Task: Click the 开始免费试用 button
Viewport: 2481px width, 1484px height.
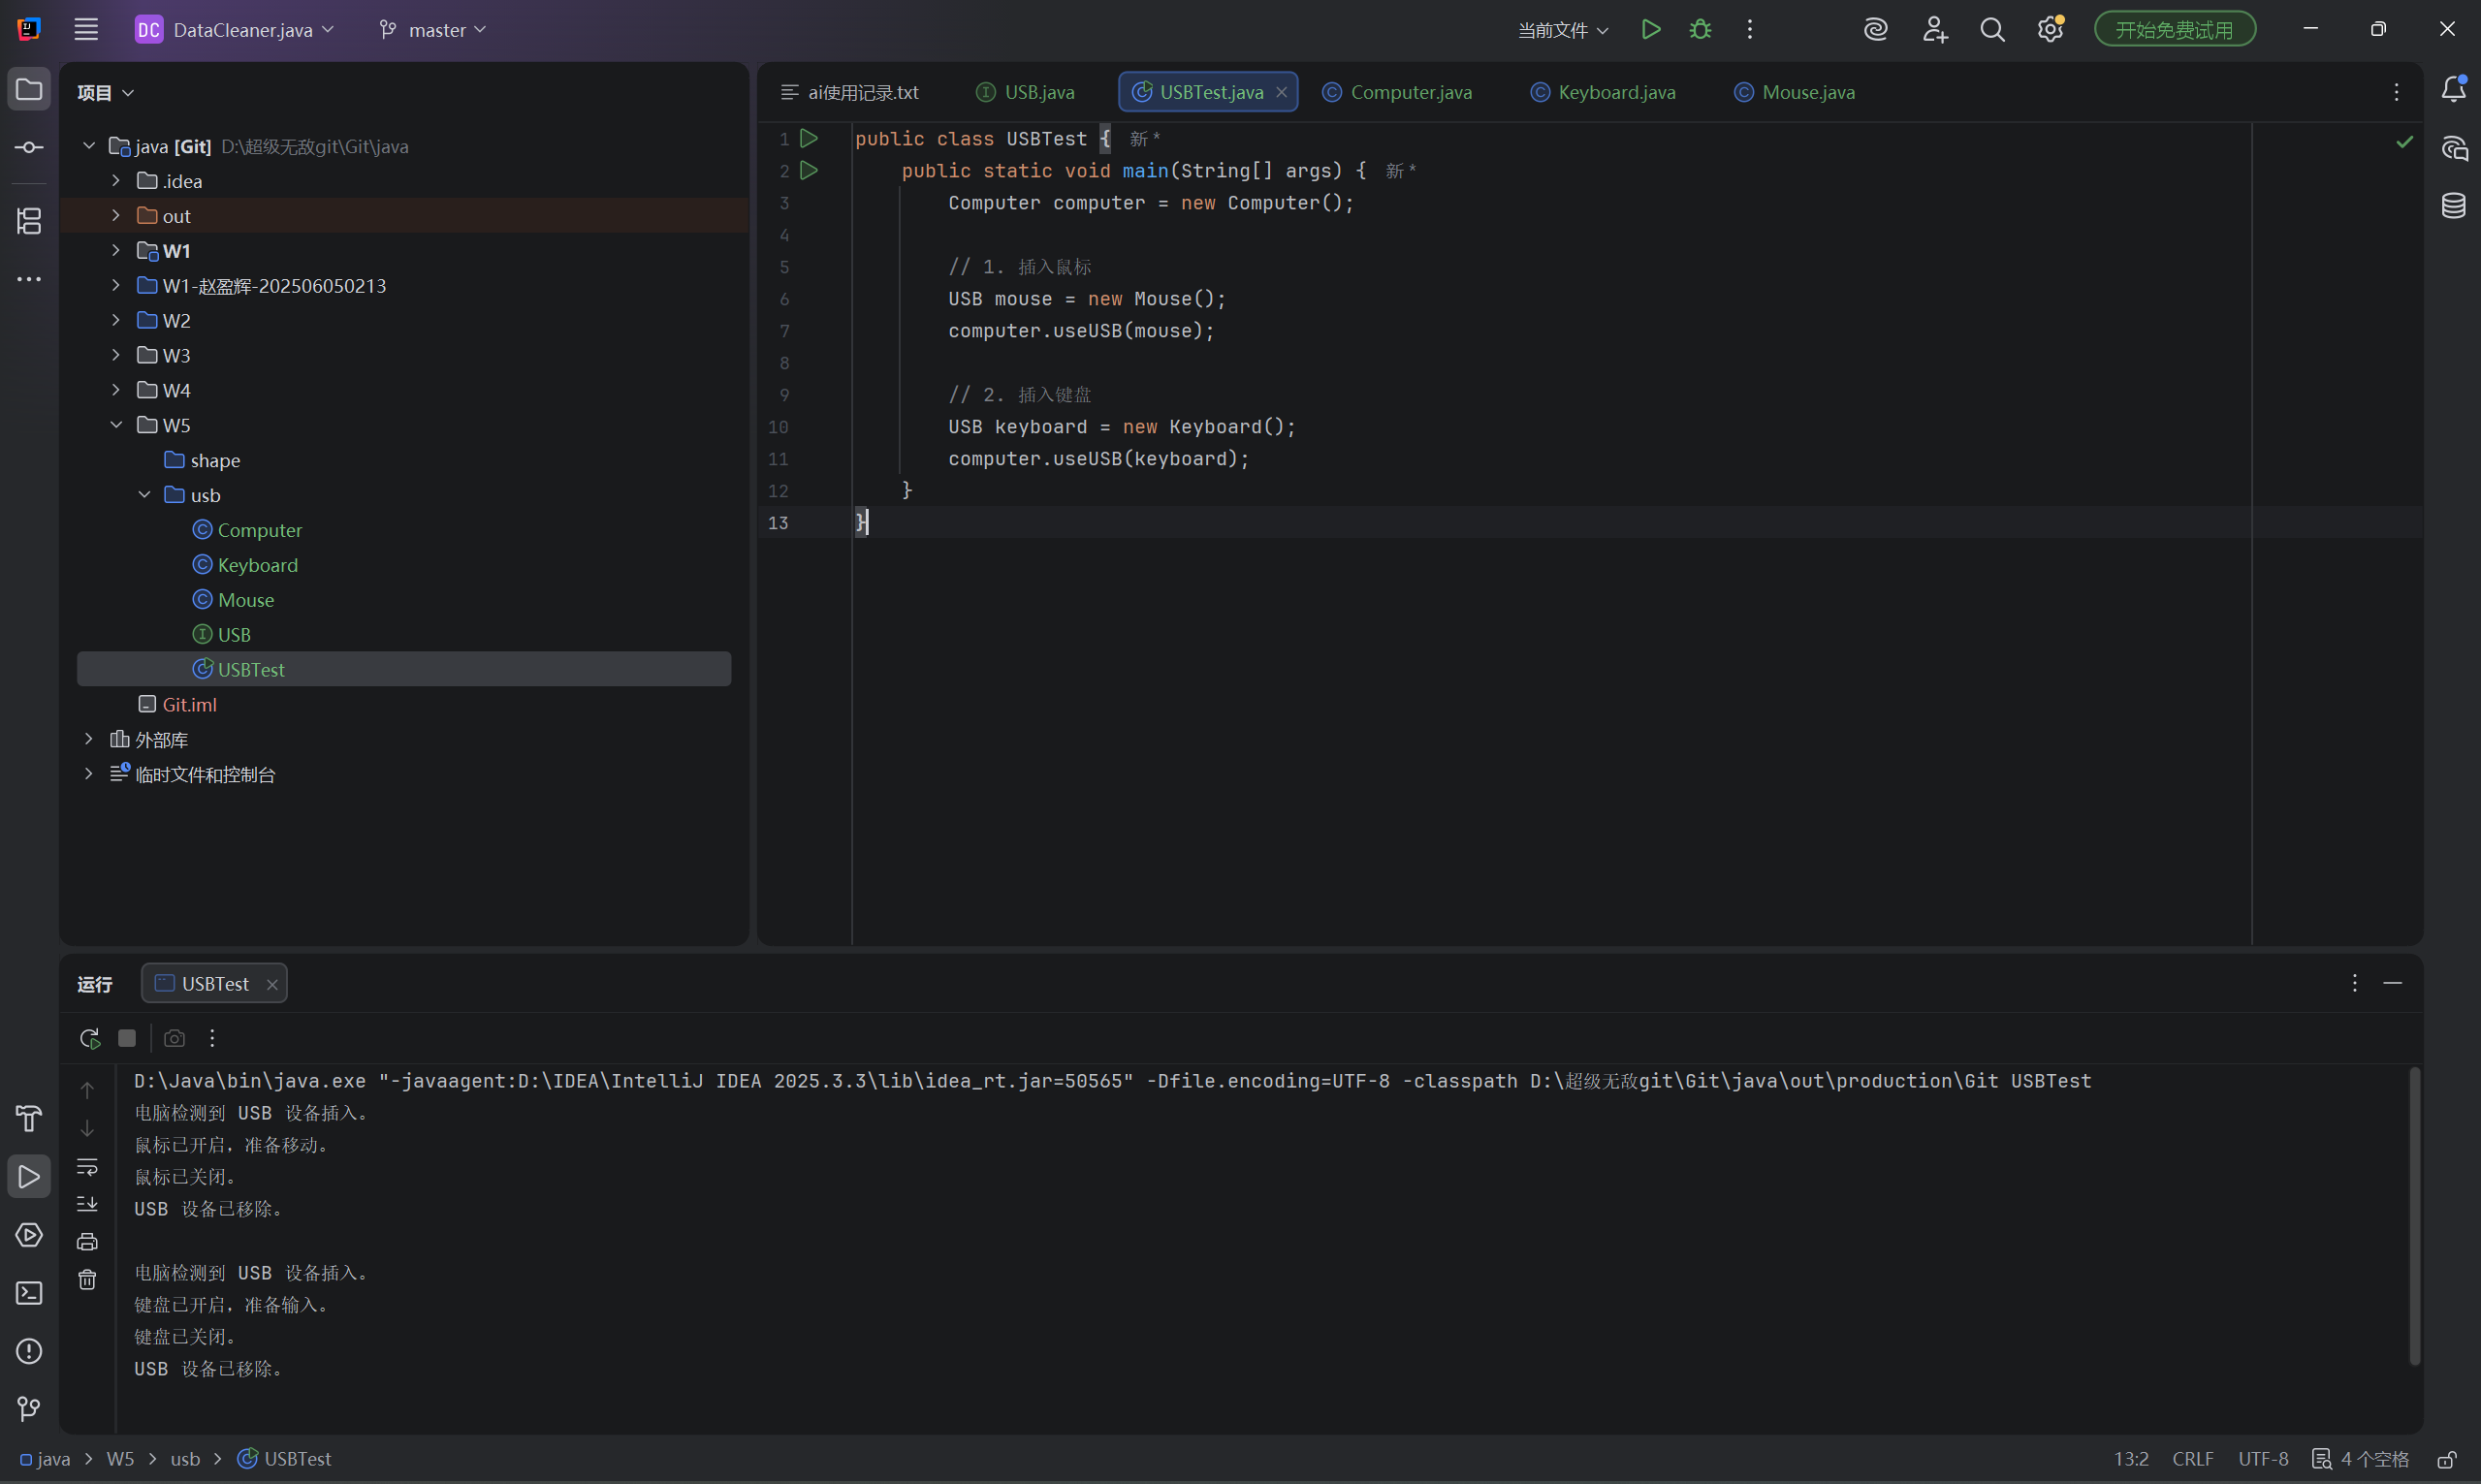Action: [2174, 30]
